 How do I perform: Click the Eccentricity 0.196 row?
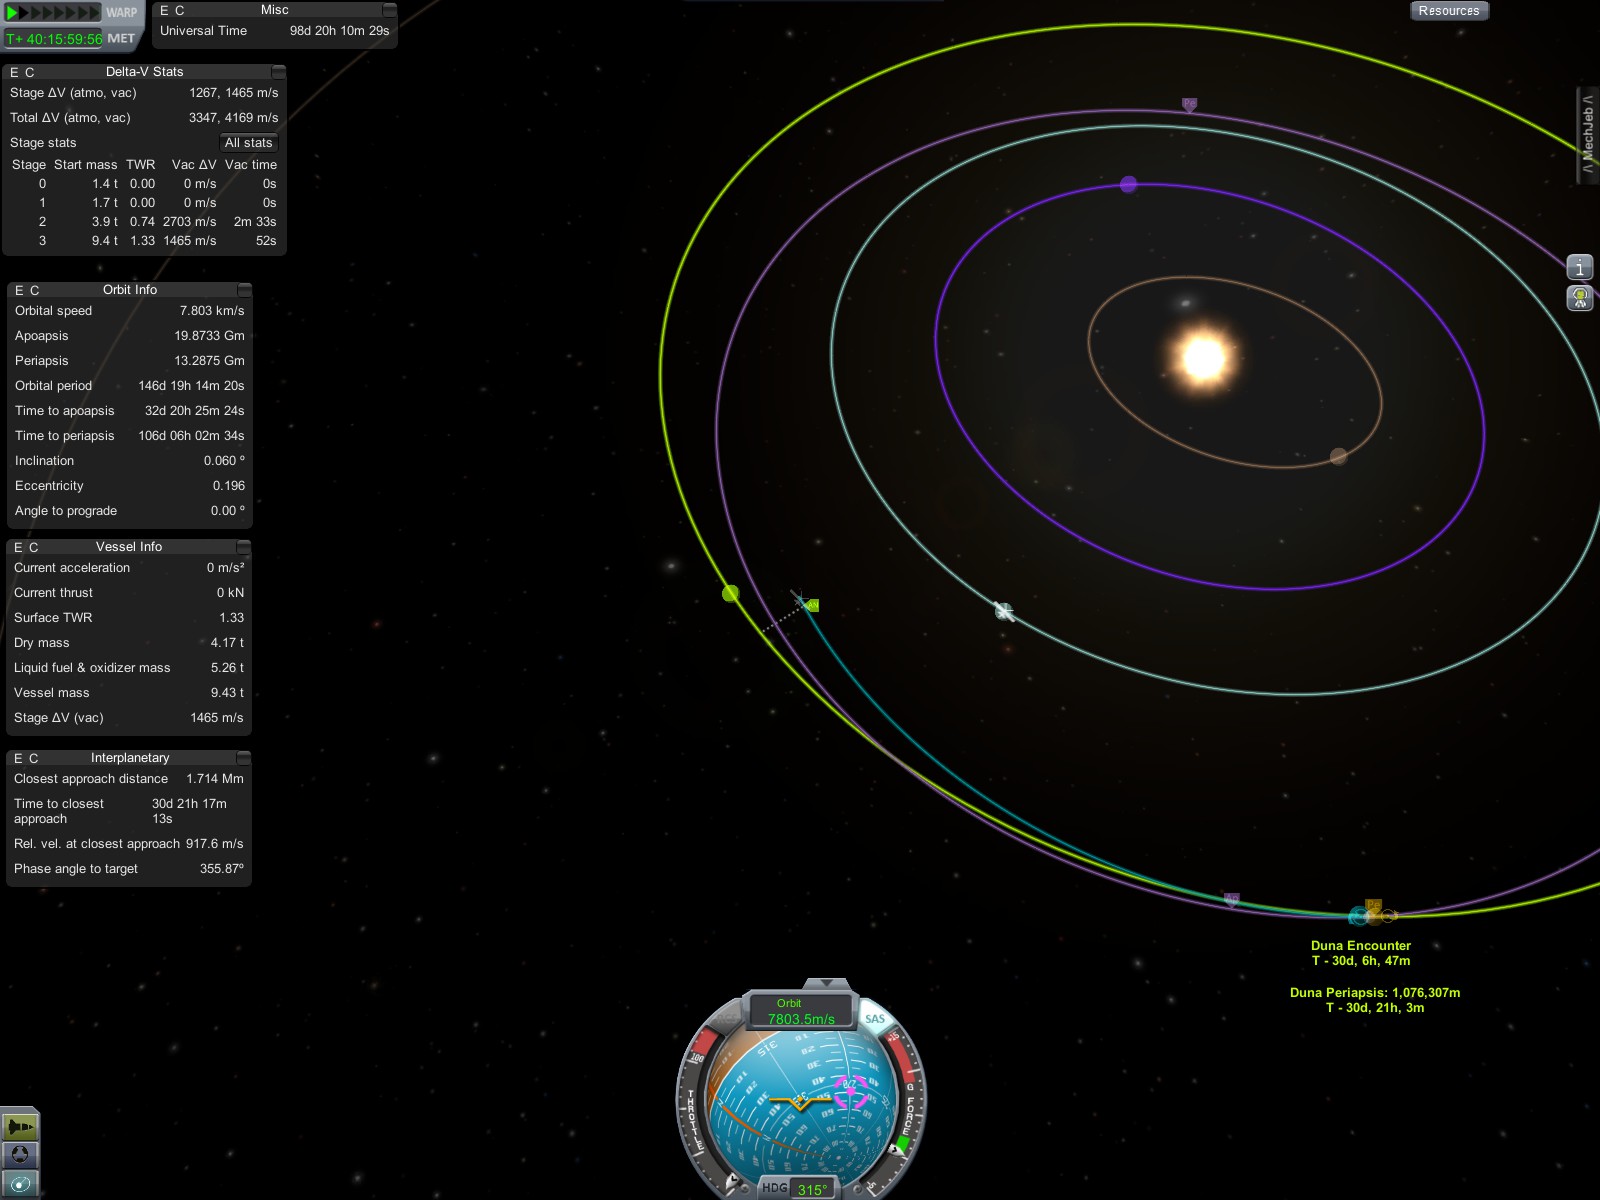click(x=130, y=486)
